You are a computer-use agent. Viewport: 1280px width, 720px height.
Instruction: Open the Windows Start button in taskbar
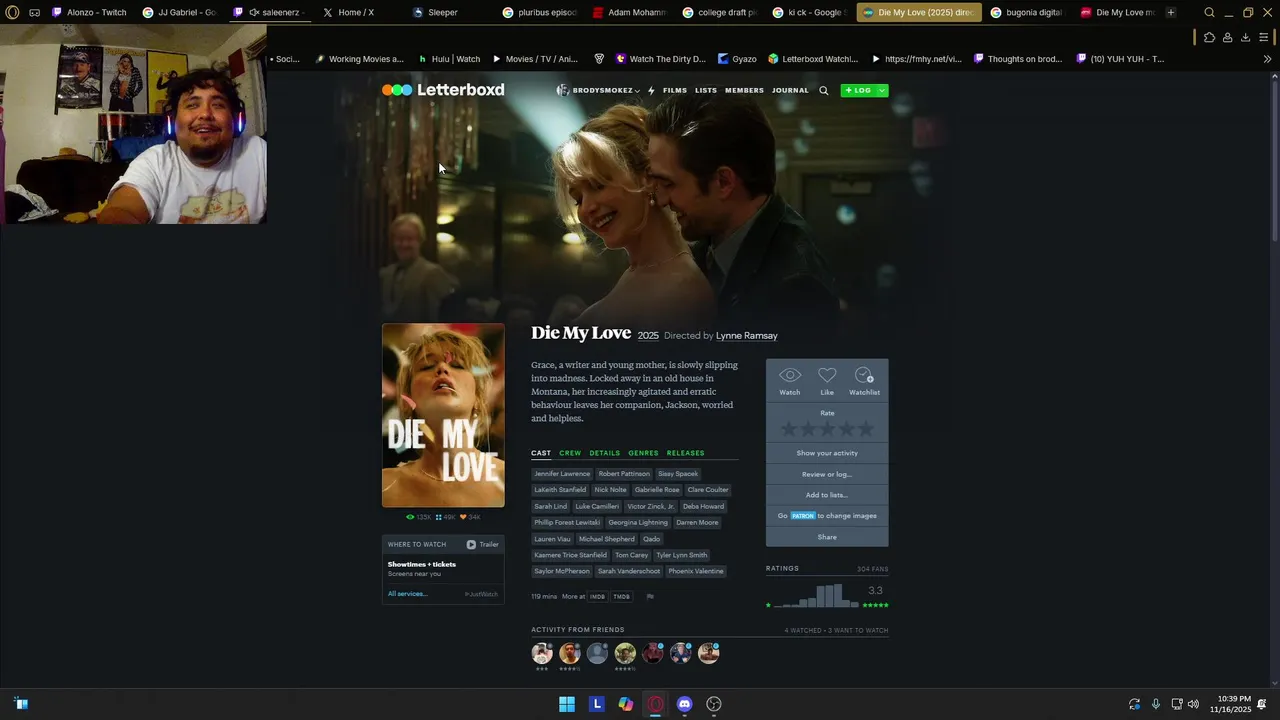click(x=567, y=704)
